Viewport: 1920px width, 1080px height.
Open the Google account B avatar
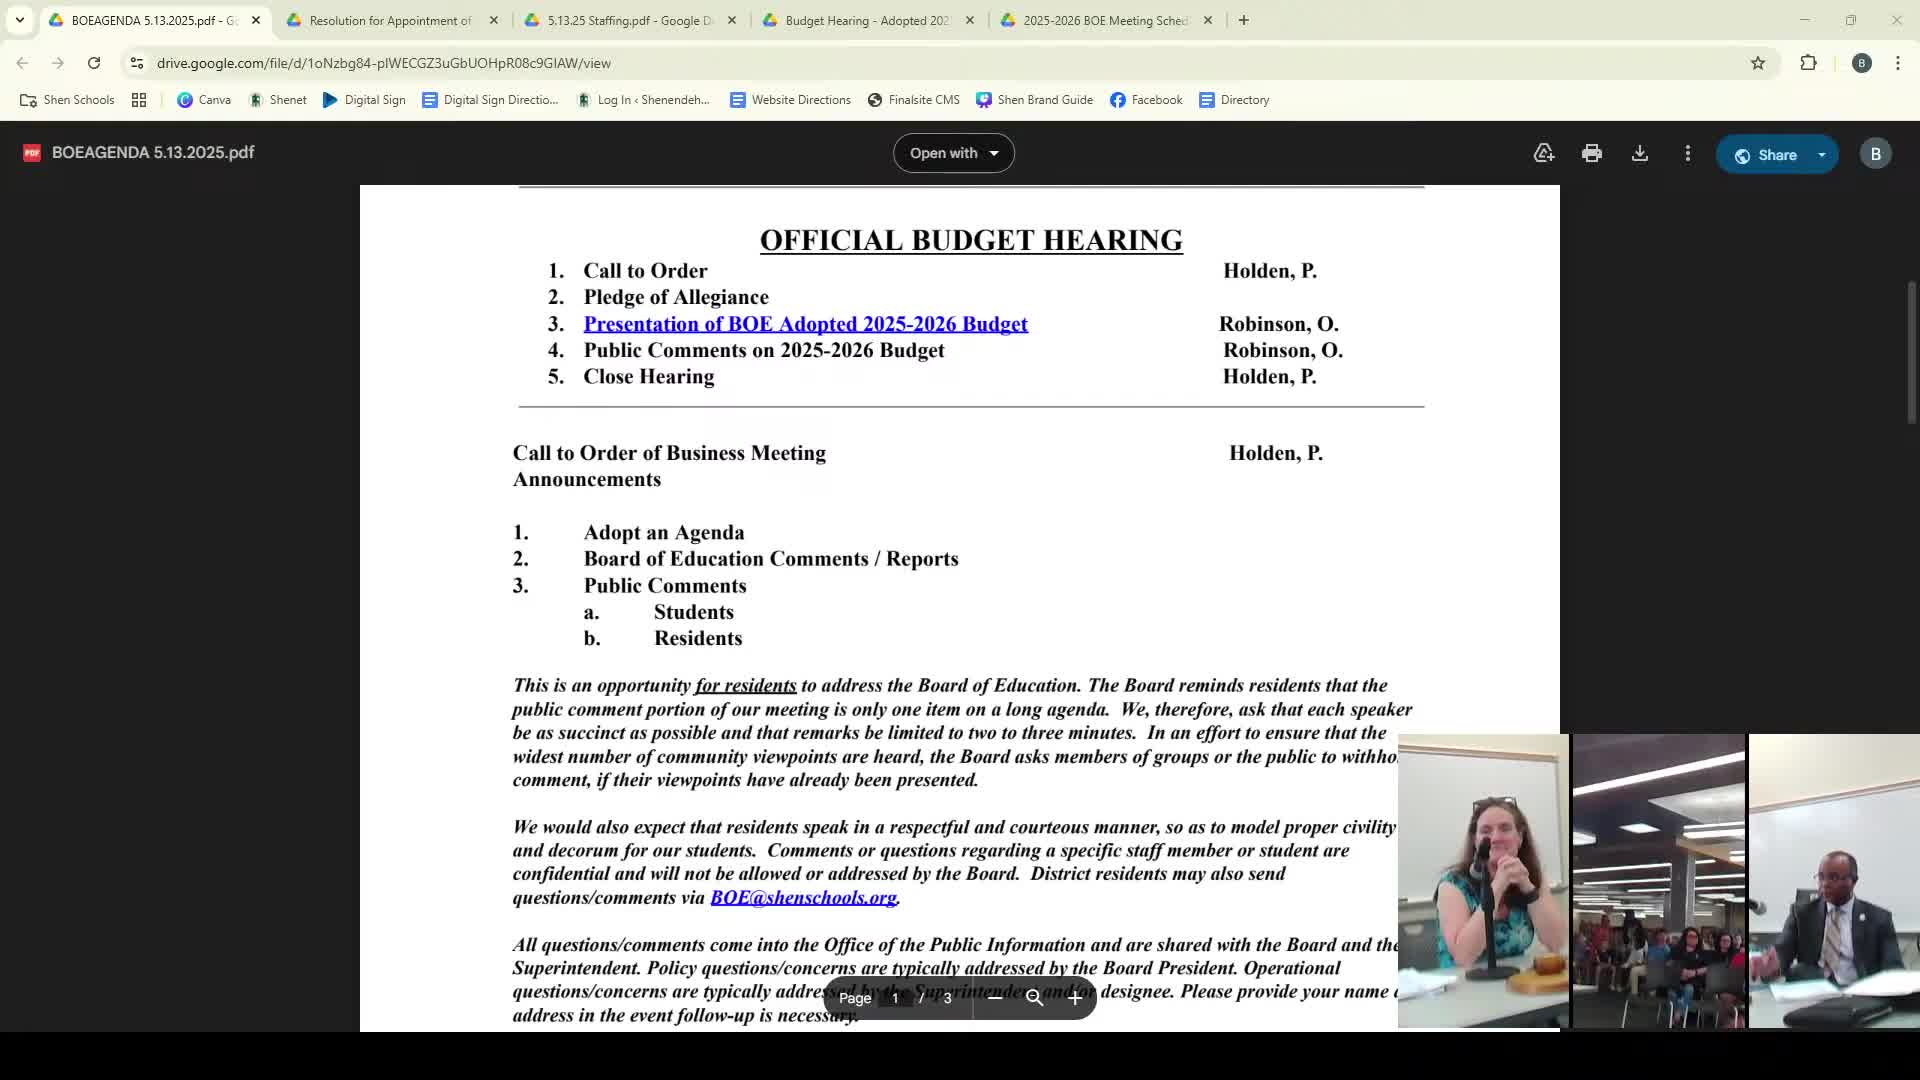(1876, 154)
